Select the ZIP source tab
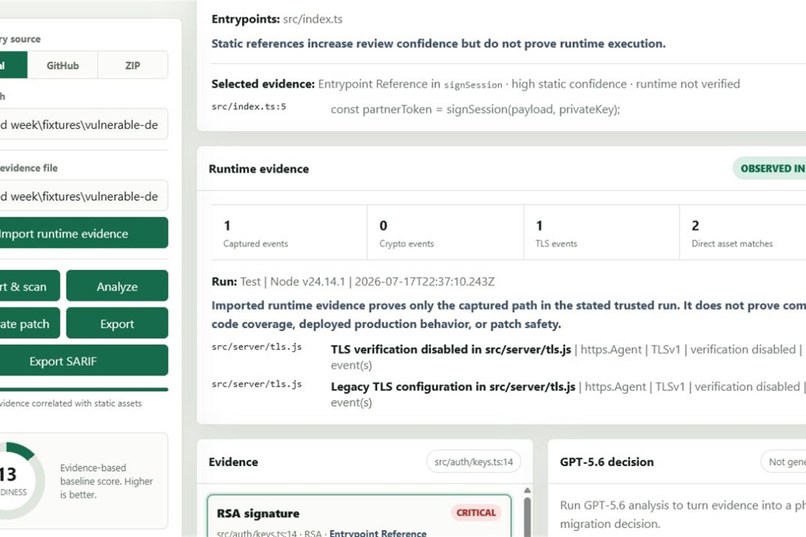Image resolution: width=806 pixels, height=537 pixels. click(x=133, y=65)
